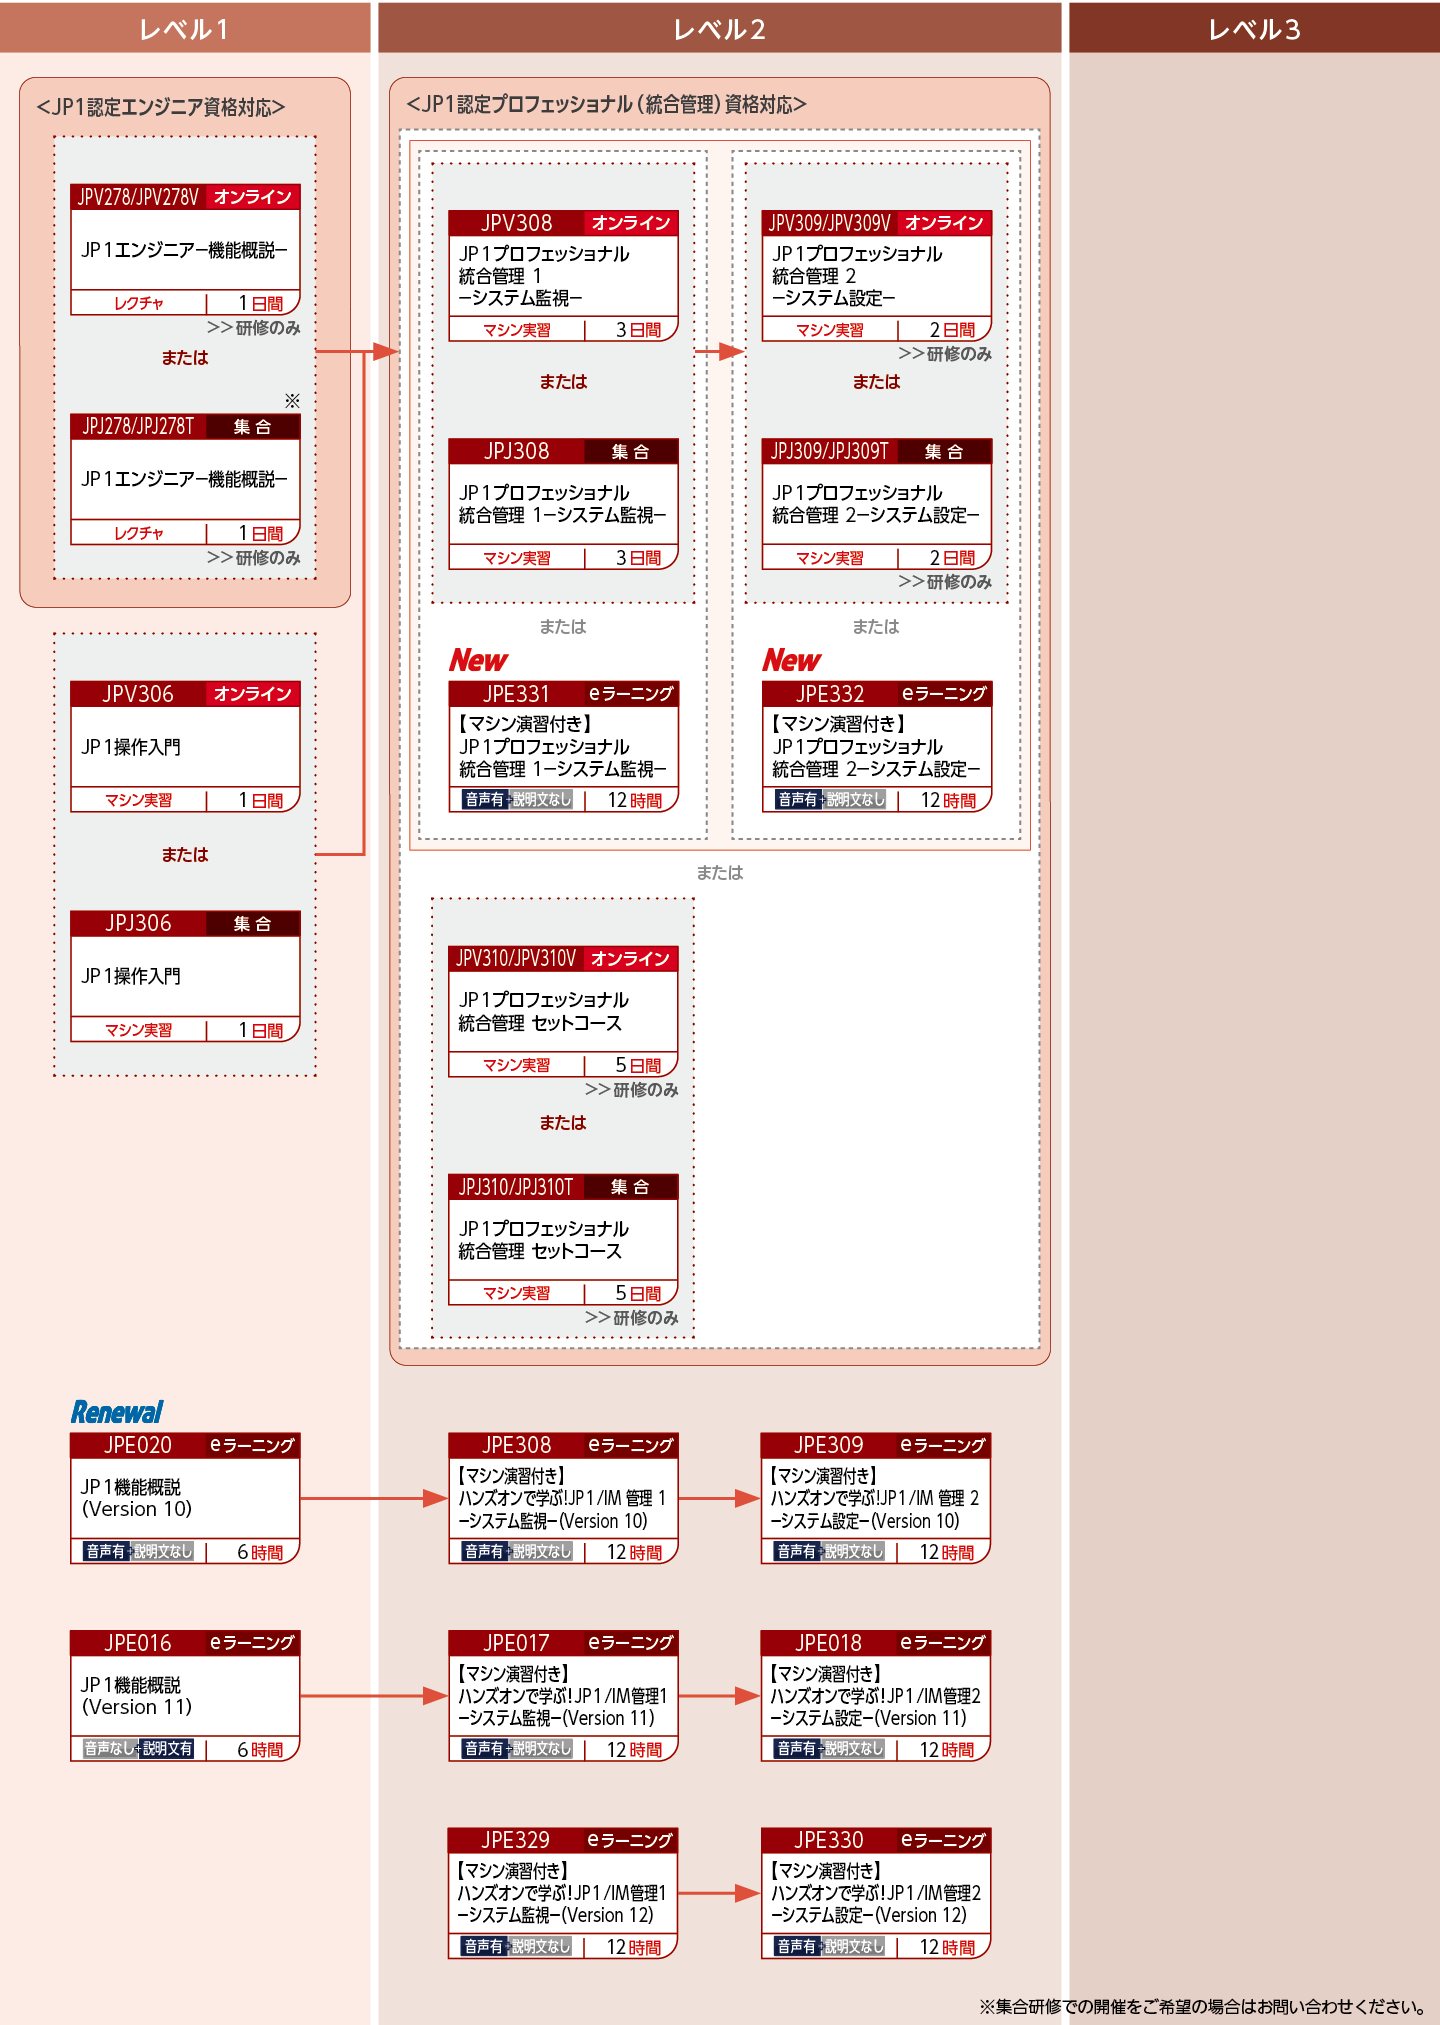Open JPE020 JP1機能概説 Version 10 course
1440x2025 pixels.
185,1498
